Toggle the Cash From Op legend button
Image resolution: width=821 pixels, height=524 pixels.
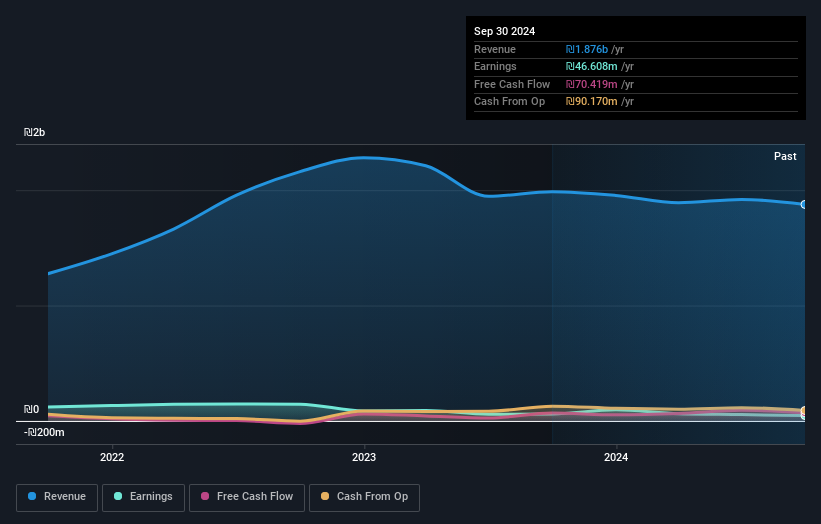tap(364, 497)
